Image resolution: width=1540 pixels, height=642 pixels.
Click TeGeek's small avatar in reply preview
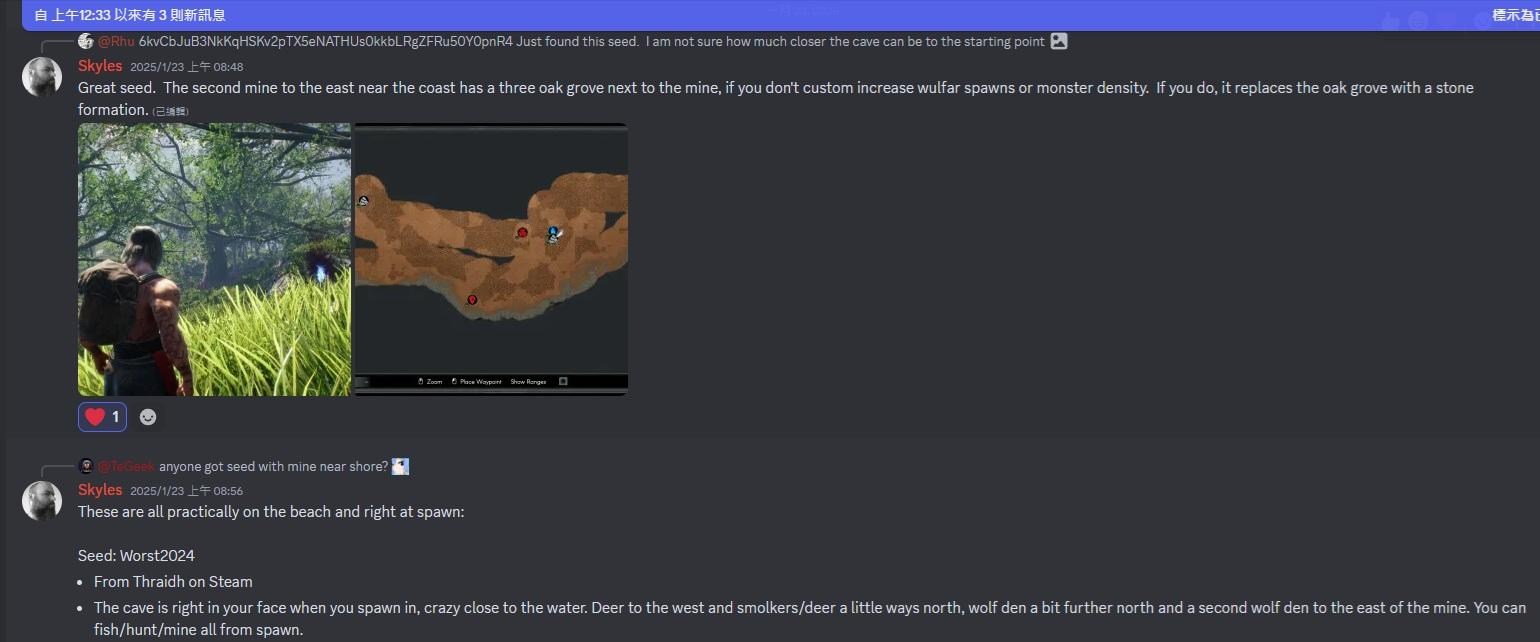pyautogui.click(x=86, y=466)
